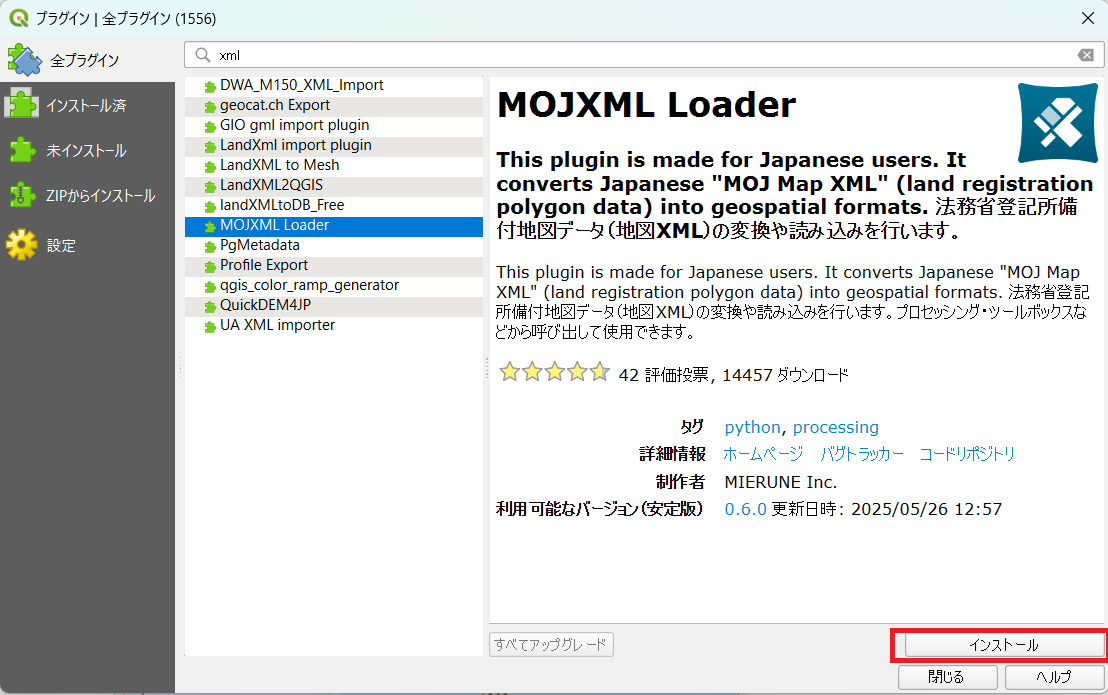Select landXMLtoDB_Free plugin
The height and width of the screenshot is (695, 1108).
click(x=334, y=205)
